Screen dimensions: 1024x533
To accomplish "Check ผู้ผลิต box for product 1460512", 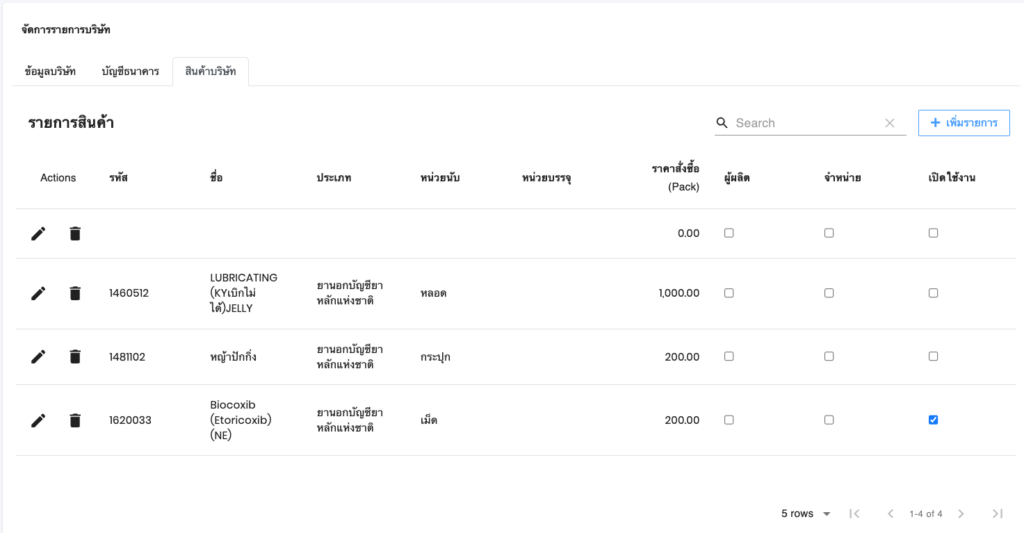I will tap(729, 293).
